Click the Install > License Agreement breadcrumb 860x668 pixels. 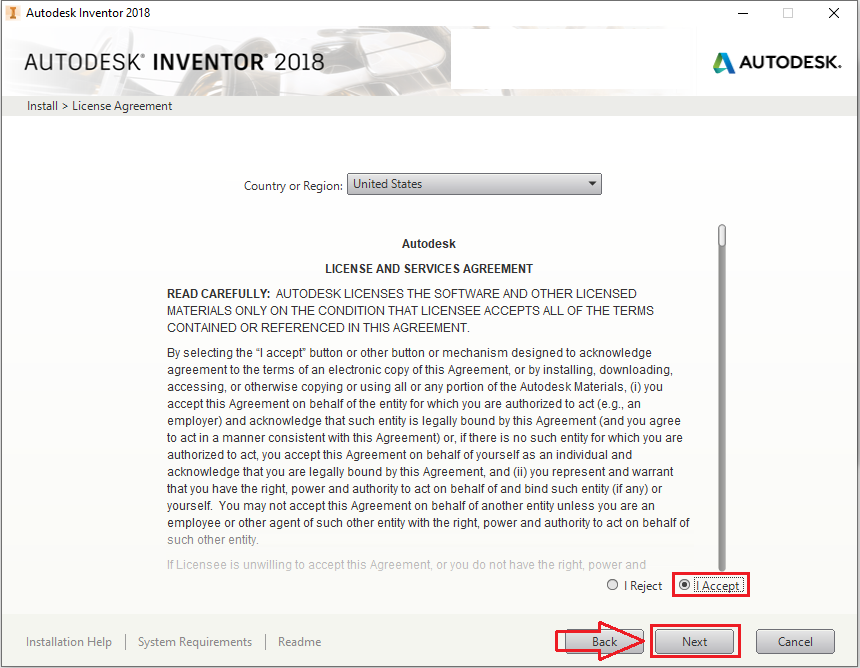tap(99, 106)
